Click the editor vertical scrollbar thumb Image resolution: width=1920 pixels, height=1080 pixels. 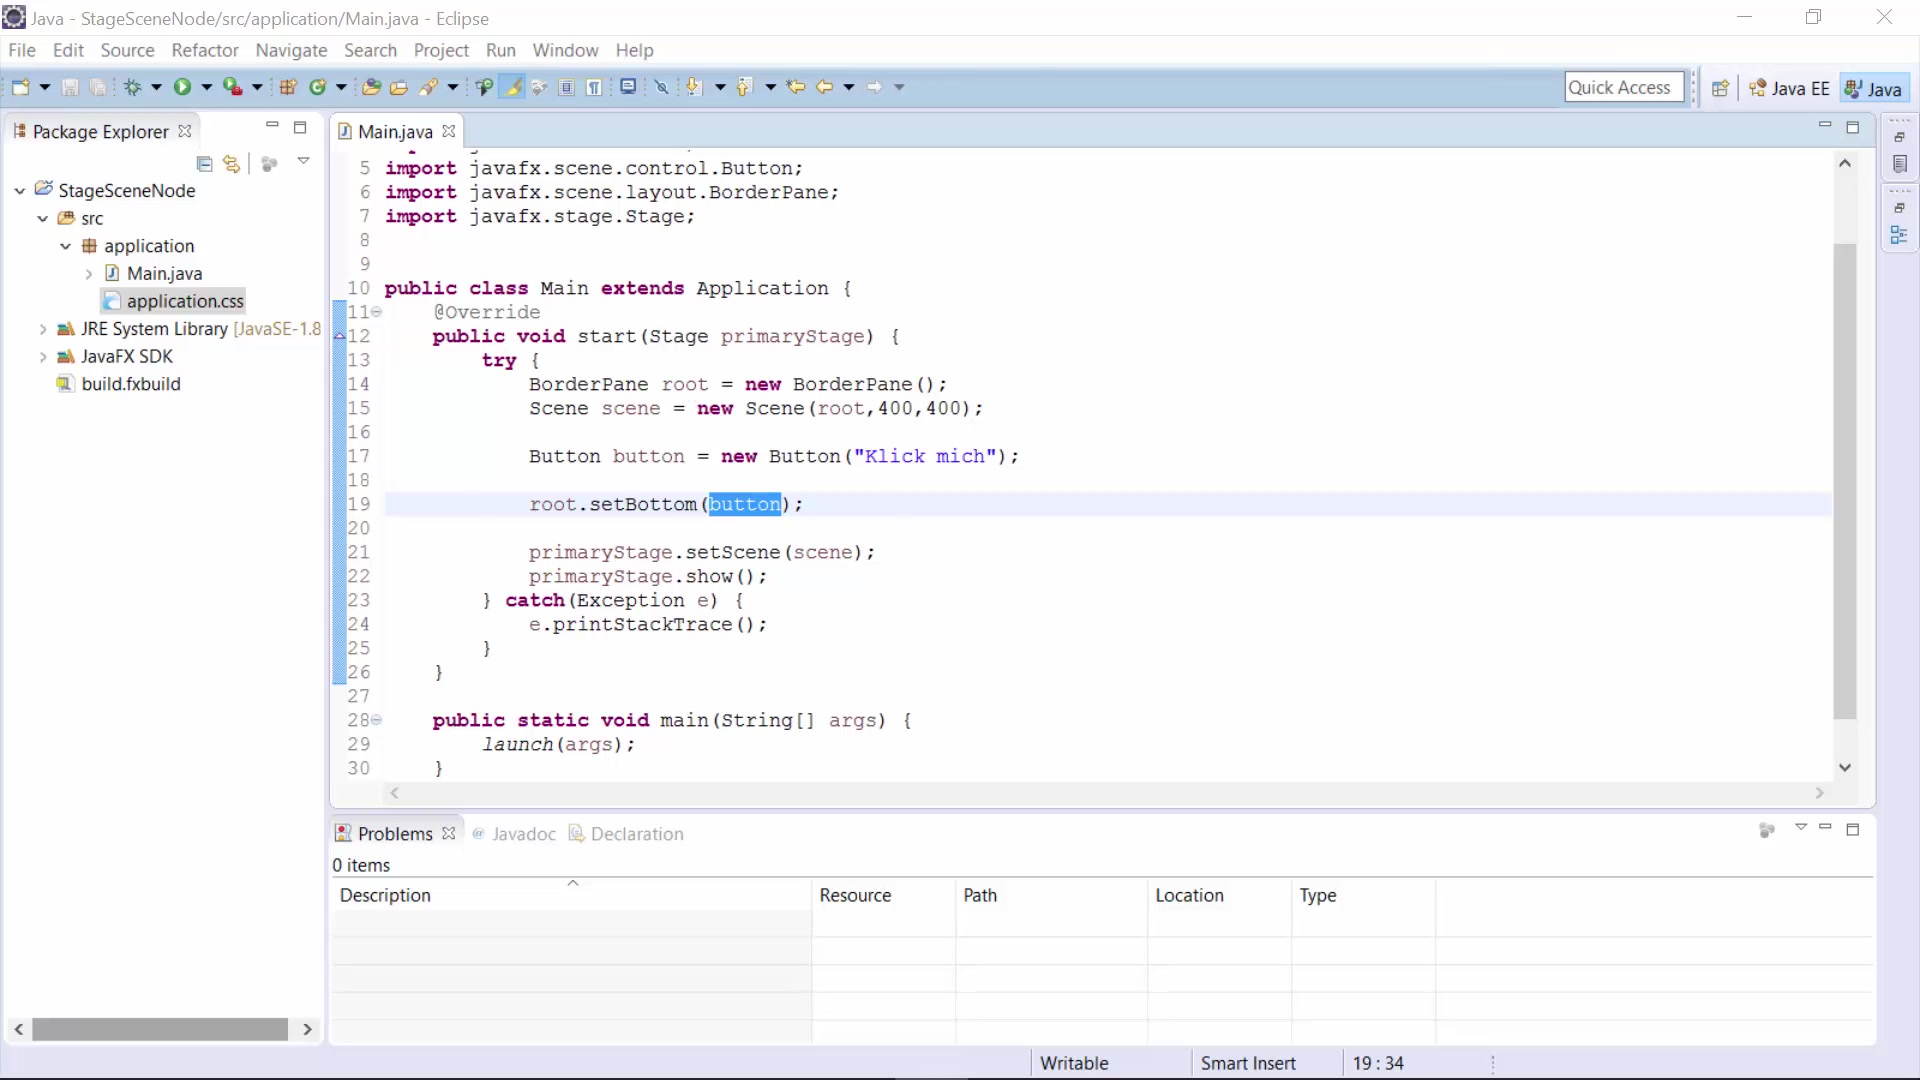(1845, 480)
